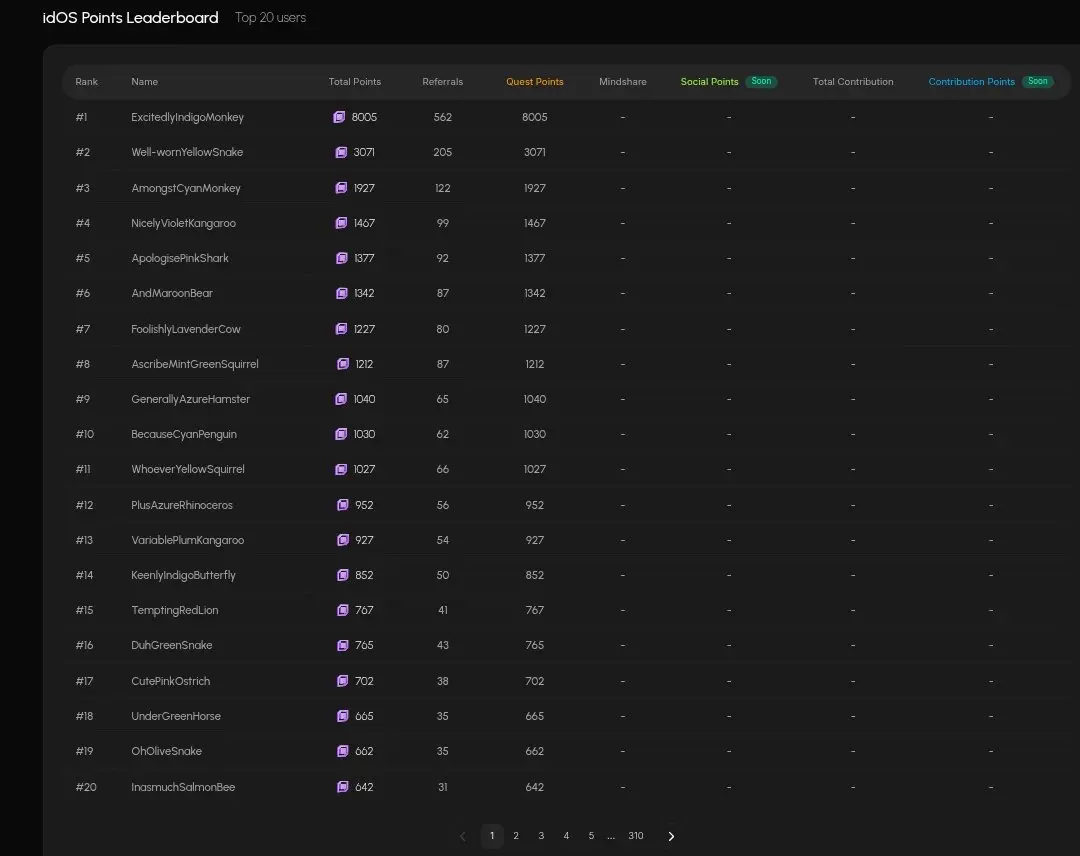Click the Top 20 users label
The width and height of the screenshot is (1080, 856).
pyautogui.click(x=270, y=17)
